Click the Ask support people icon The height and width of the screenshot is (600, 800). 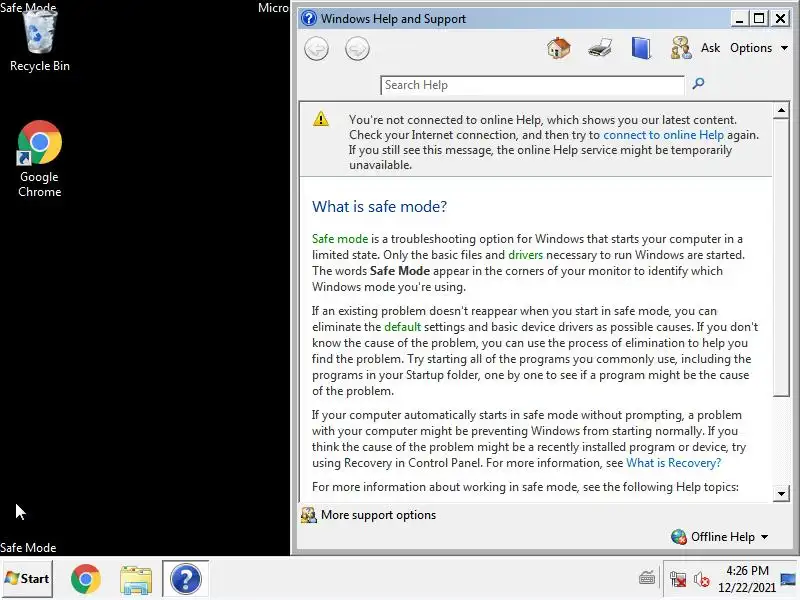pos(681,48)
